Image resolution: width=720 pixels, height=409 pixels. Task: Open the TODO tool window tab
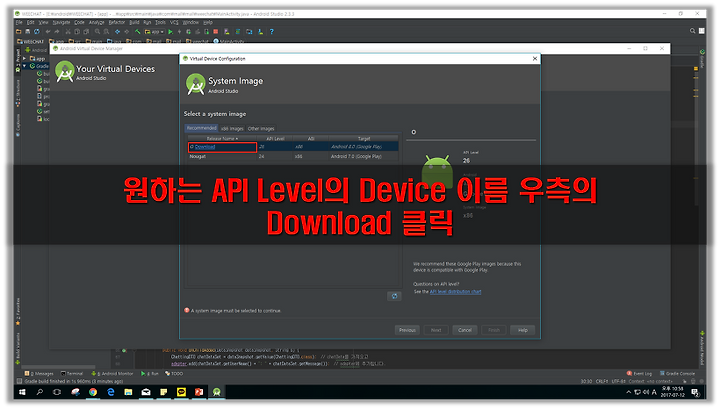point(174,374)
